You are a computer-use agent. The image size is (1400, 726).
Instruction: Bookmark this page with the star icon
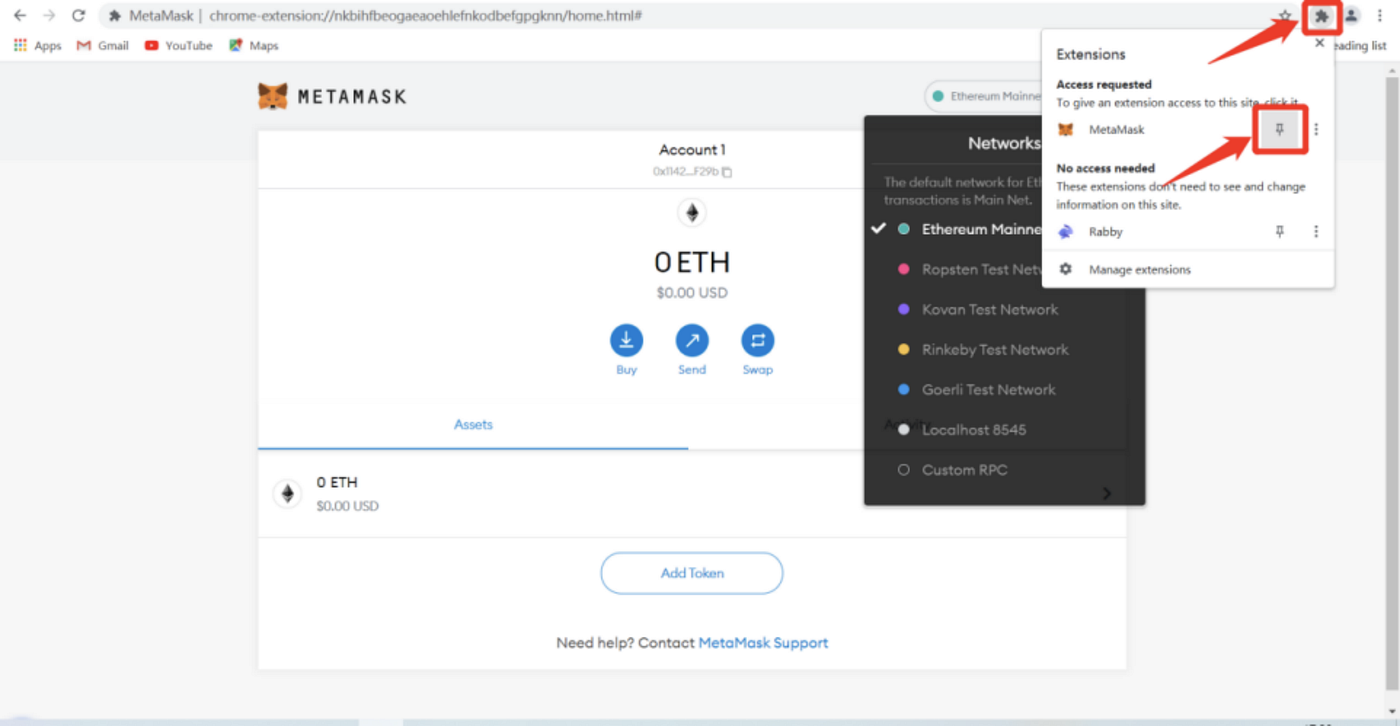(1285, 16)
